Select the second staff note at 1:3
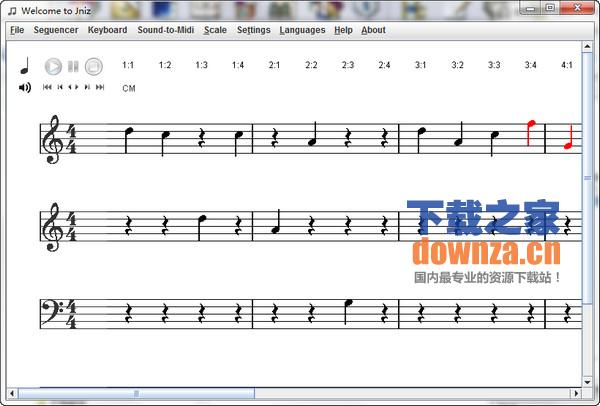This screenshot has width=600, height=406. click(202, 228)
